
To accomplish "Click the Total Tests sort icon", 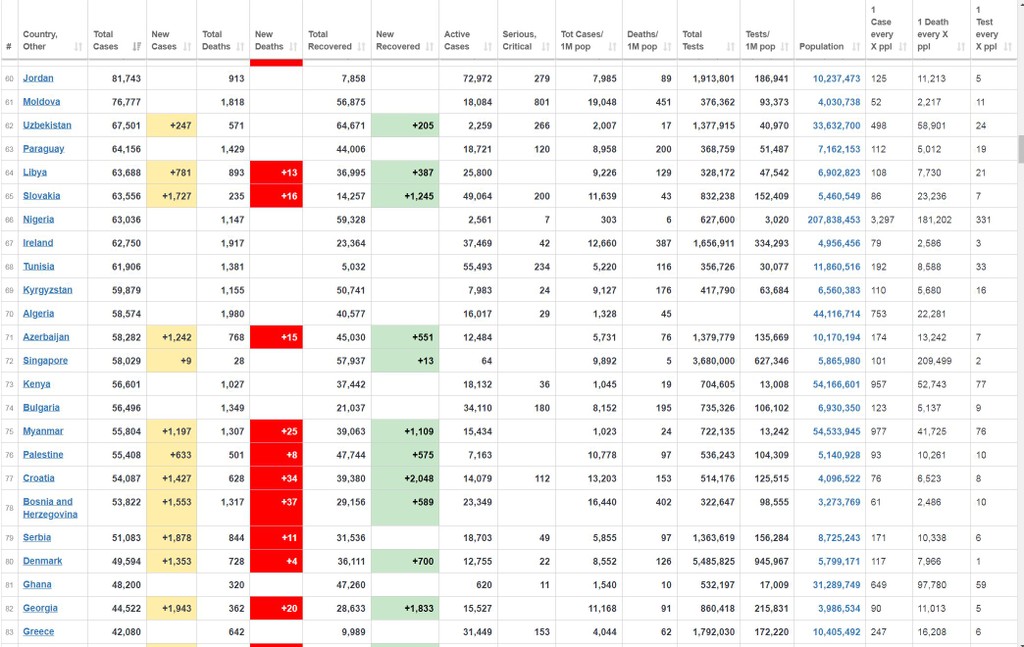I will (x=731, y=46).
